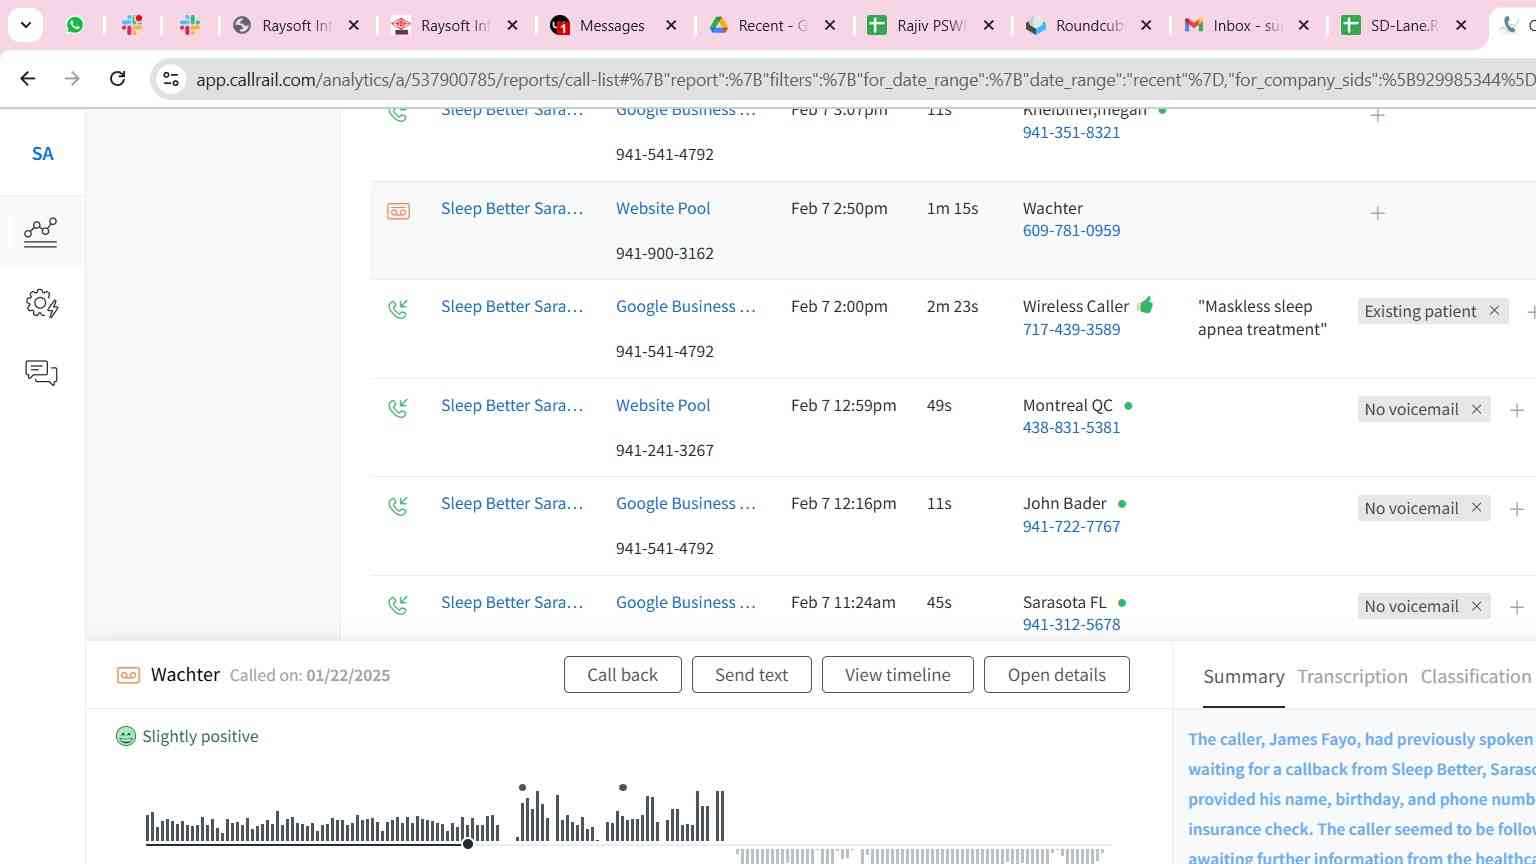
Task: Open Website Pool source for Wachter call
Action: (663, 208)
